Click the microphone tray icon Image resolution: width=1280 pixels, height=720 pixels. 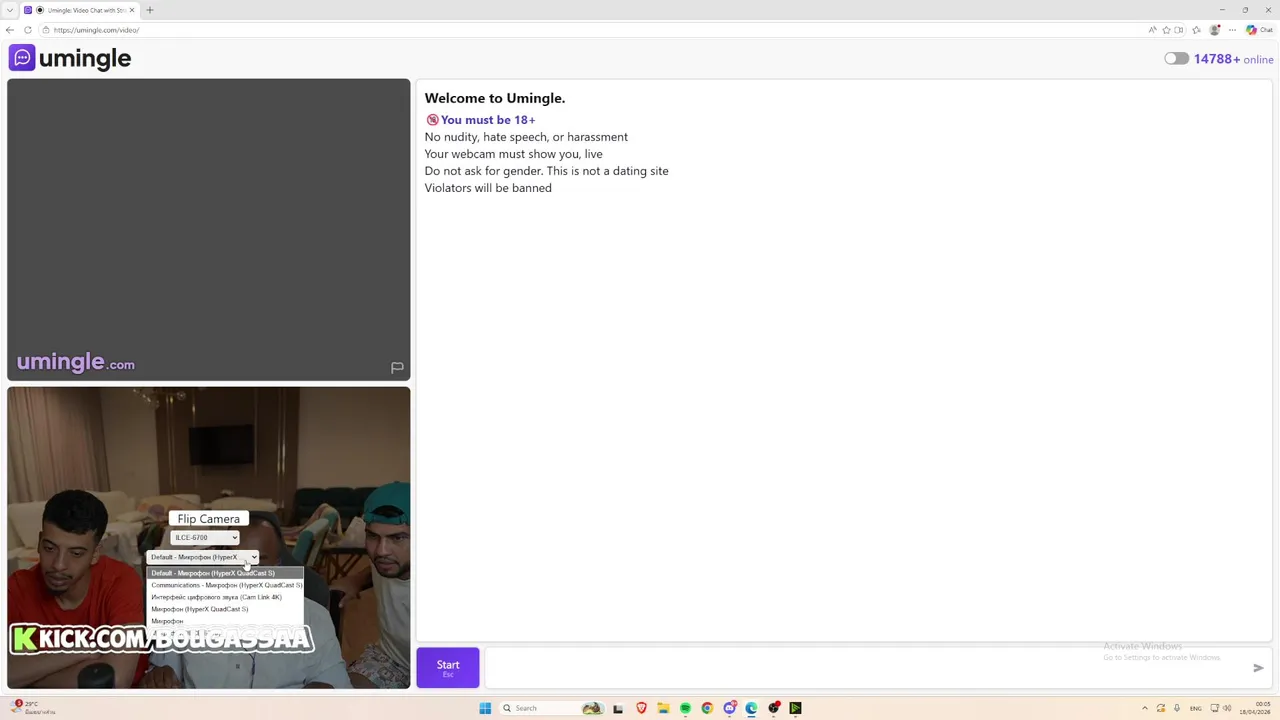point(1177,708)
